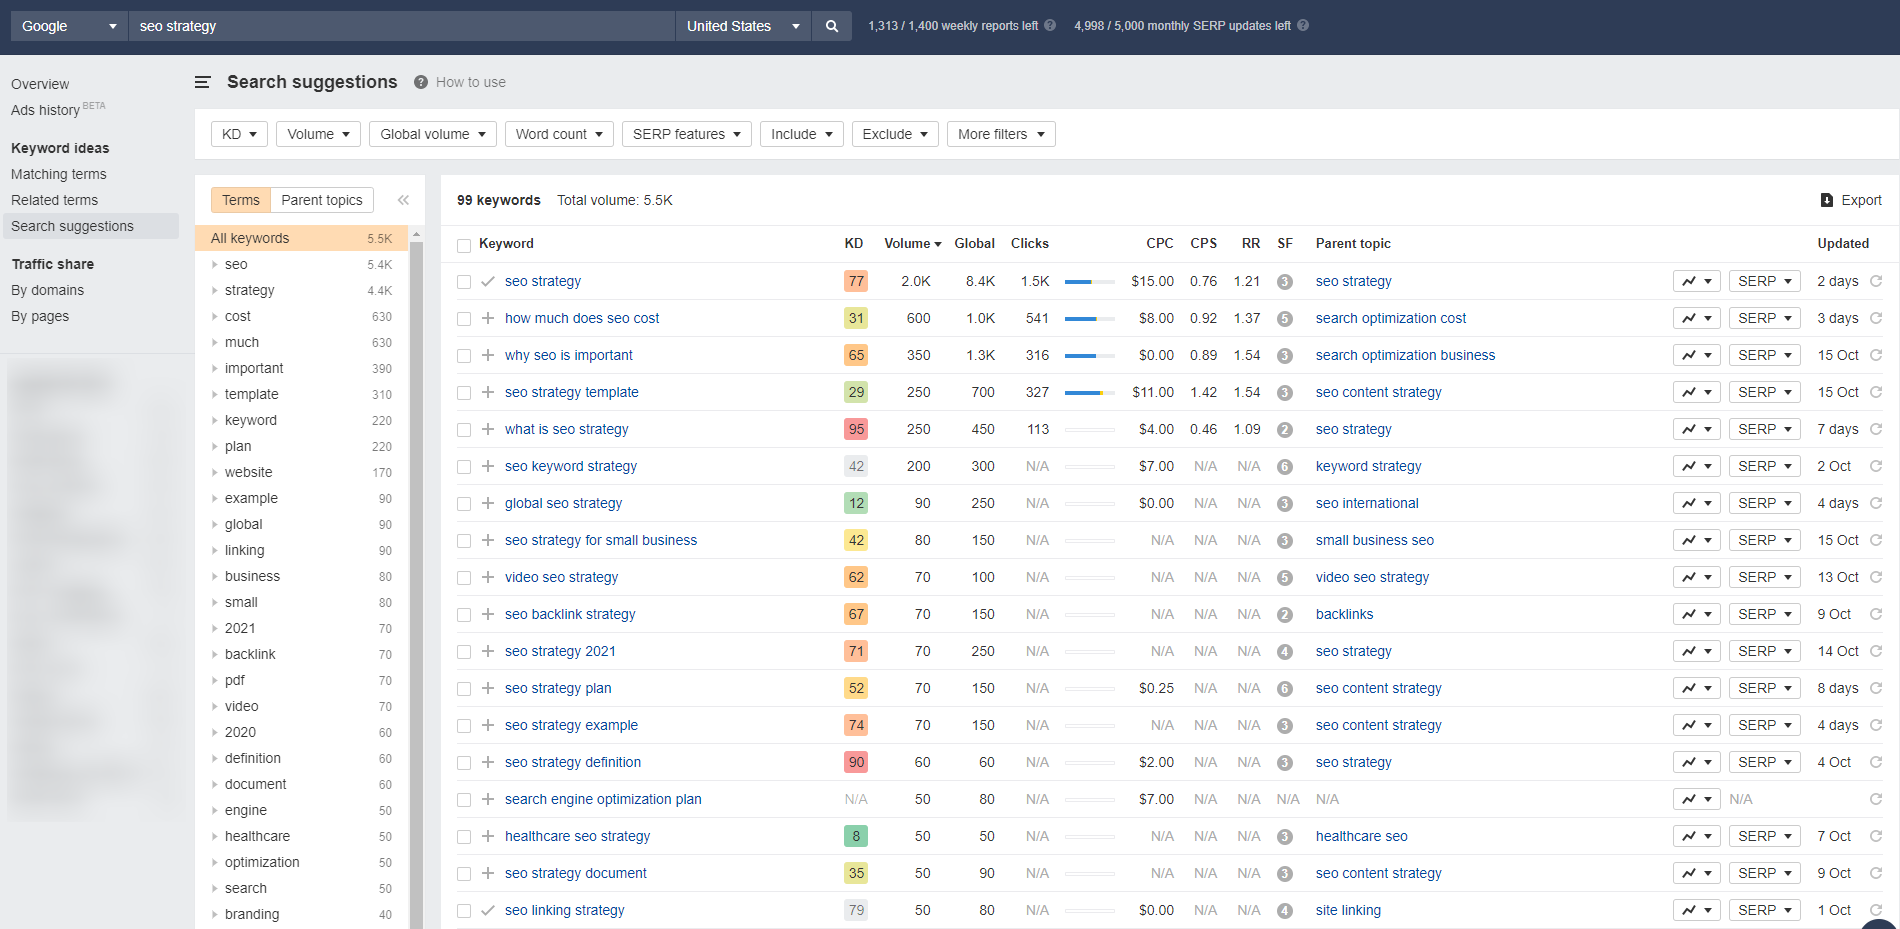Viewport: 1900px width, 929px height.
Task: Add seo backlink strategy to list
Action: click(x=488, y=614)
